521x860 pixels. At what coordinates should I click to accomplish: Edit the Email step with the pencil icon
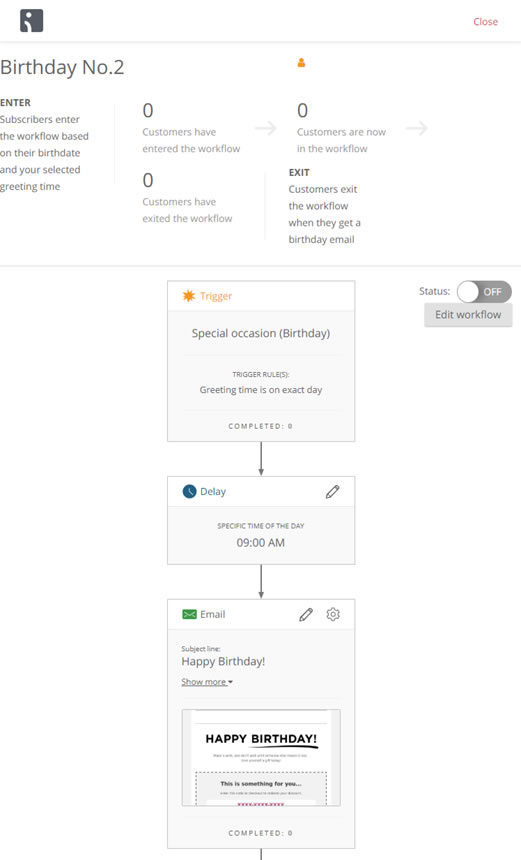click(306, 614)
